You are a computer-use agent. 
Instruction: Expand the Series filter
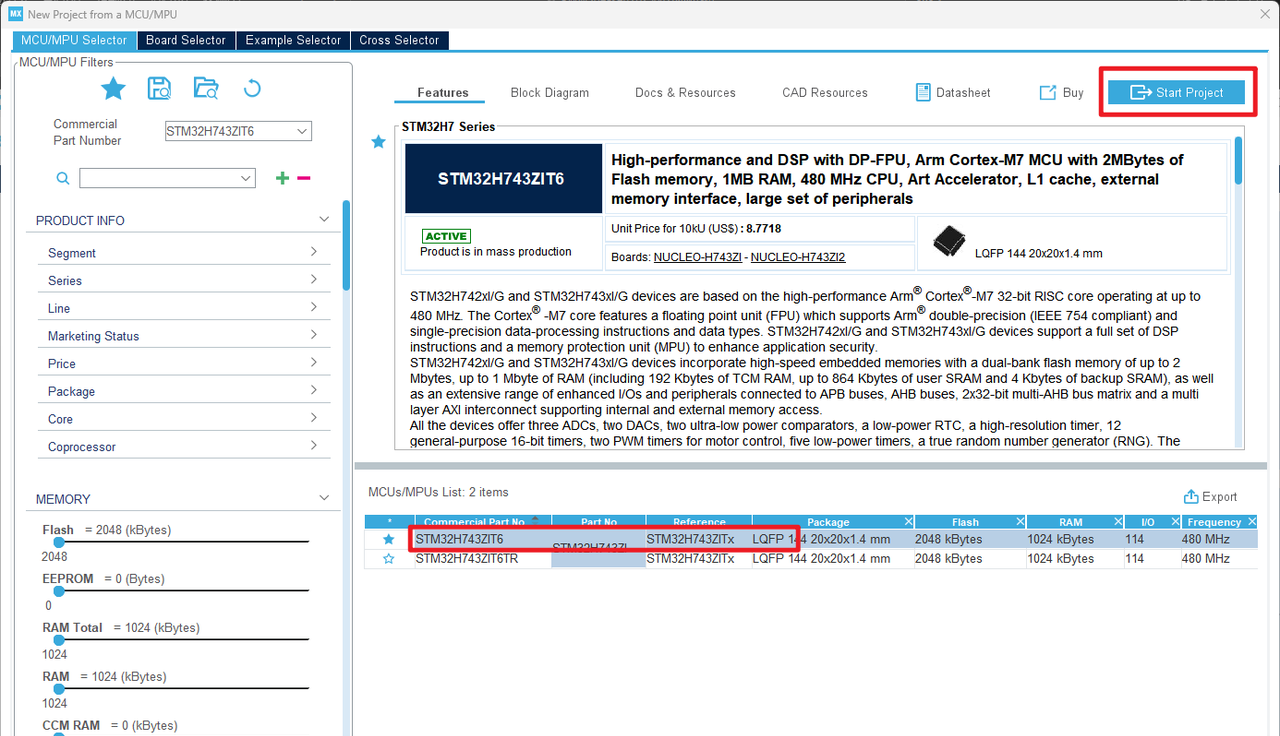[x=313, y=280]
